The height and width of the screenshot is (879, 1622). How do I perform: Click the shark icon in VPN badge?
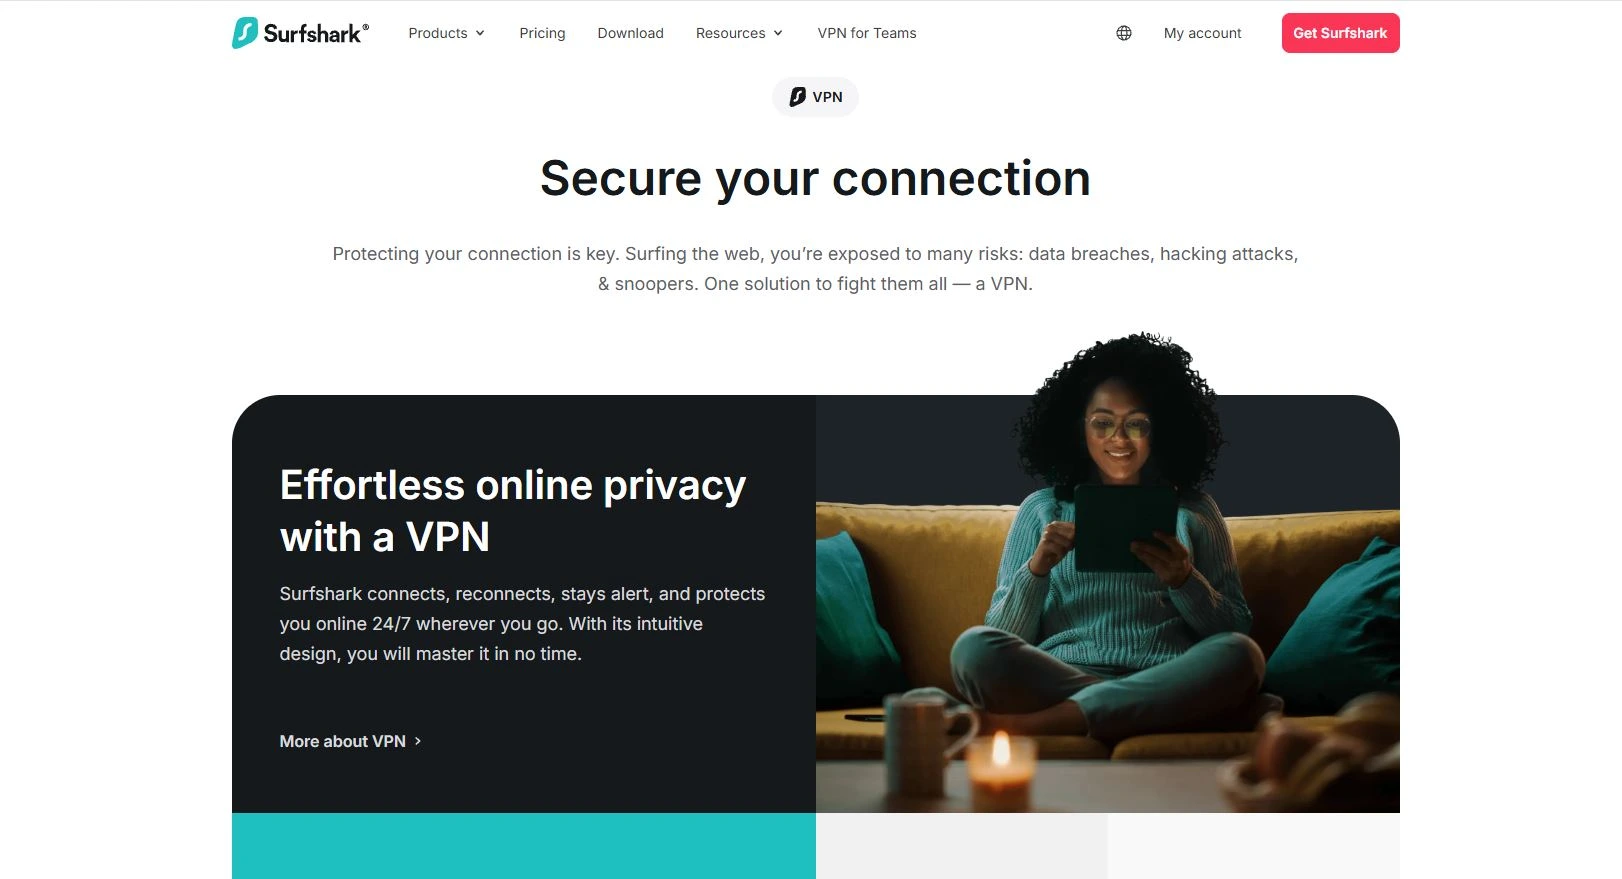(797, 97)
